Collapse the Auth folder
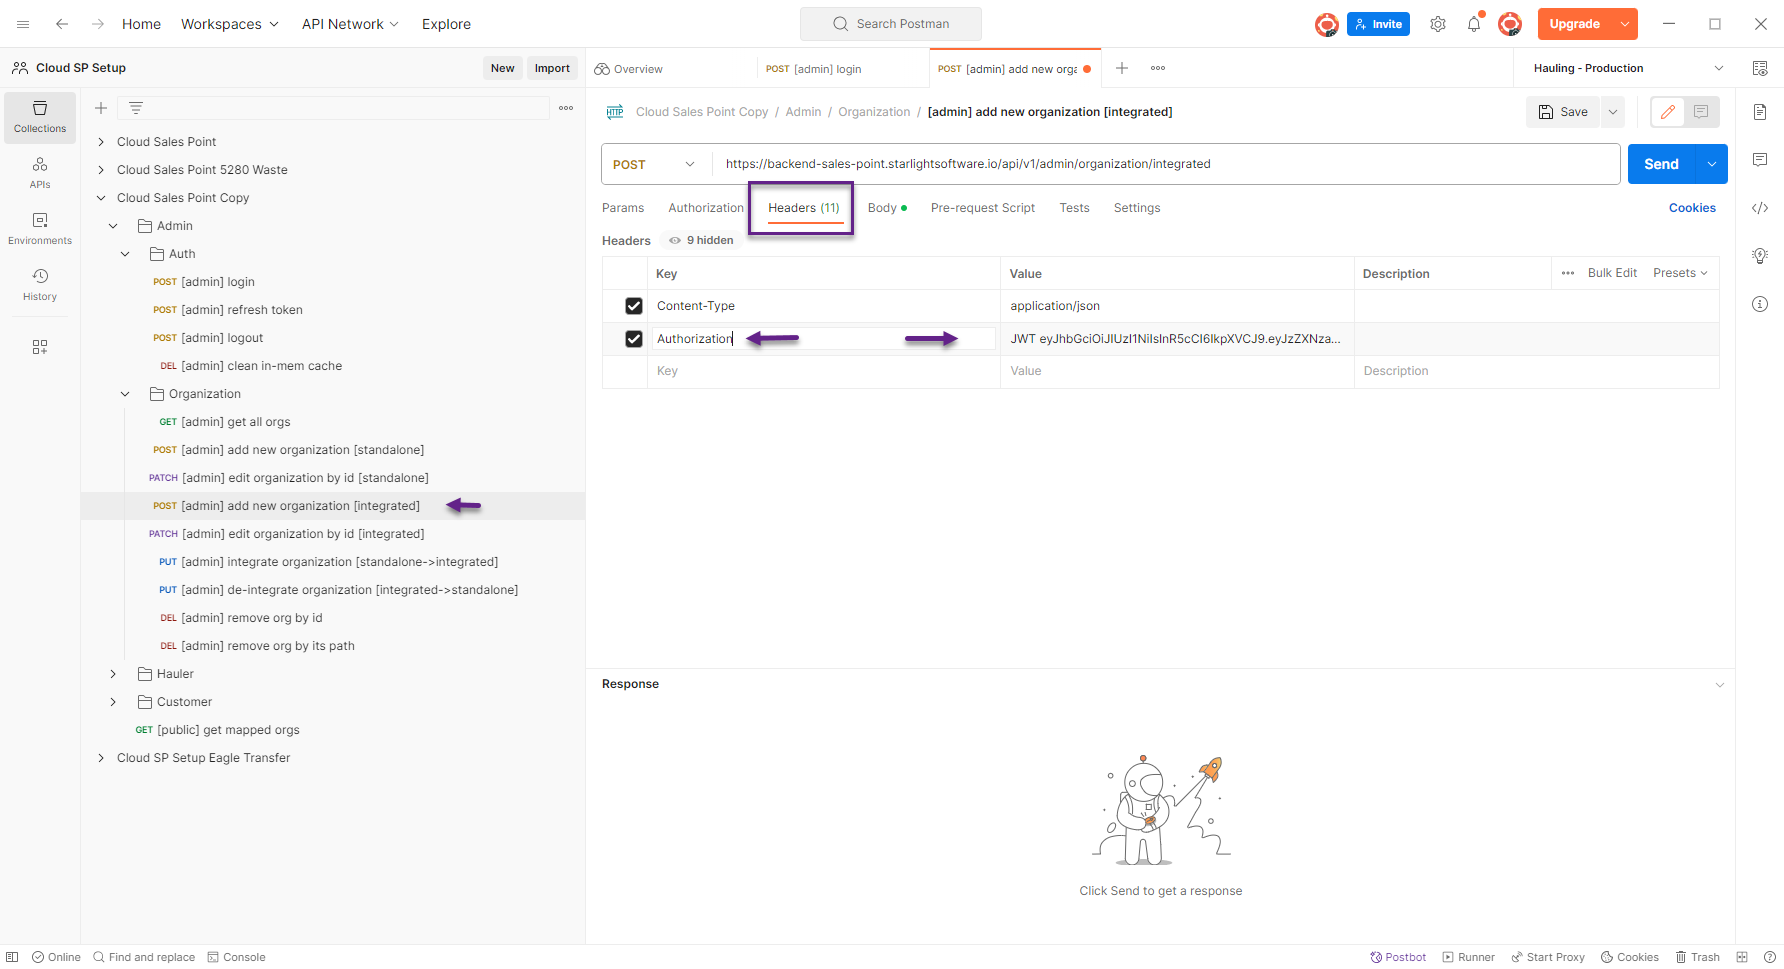This screenshot has height=969, width=1784. [x=125, y=254]
